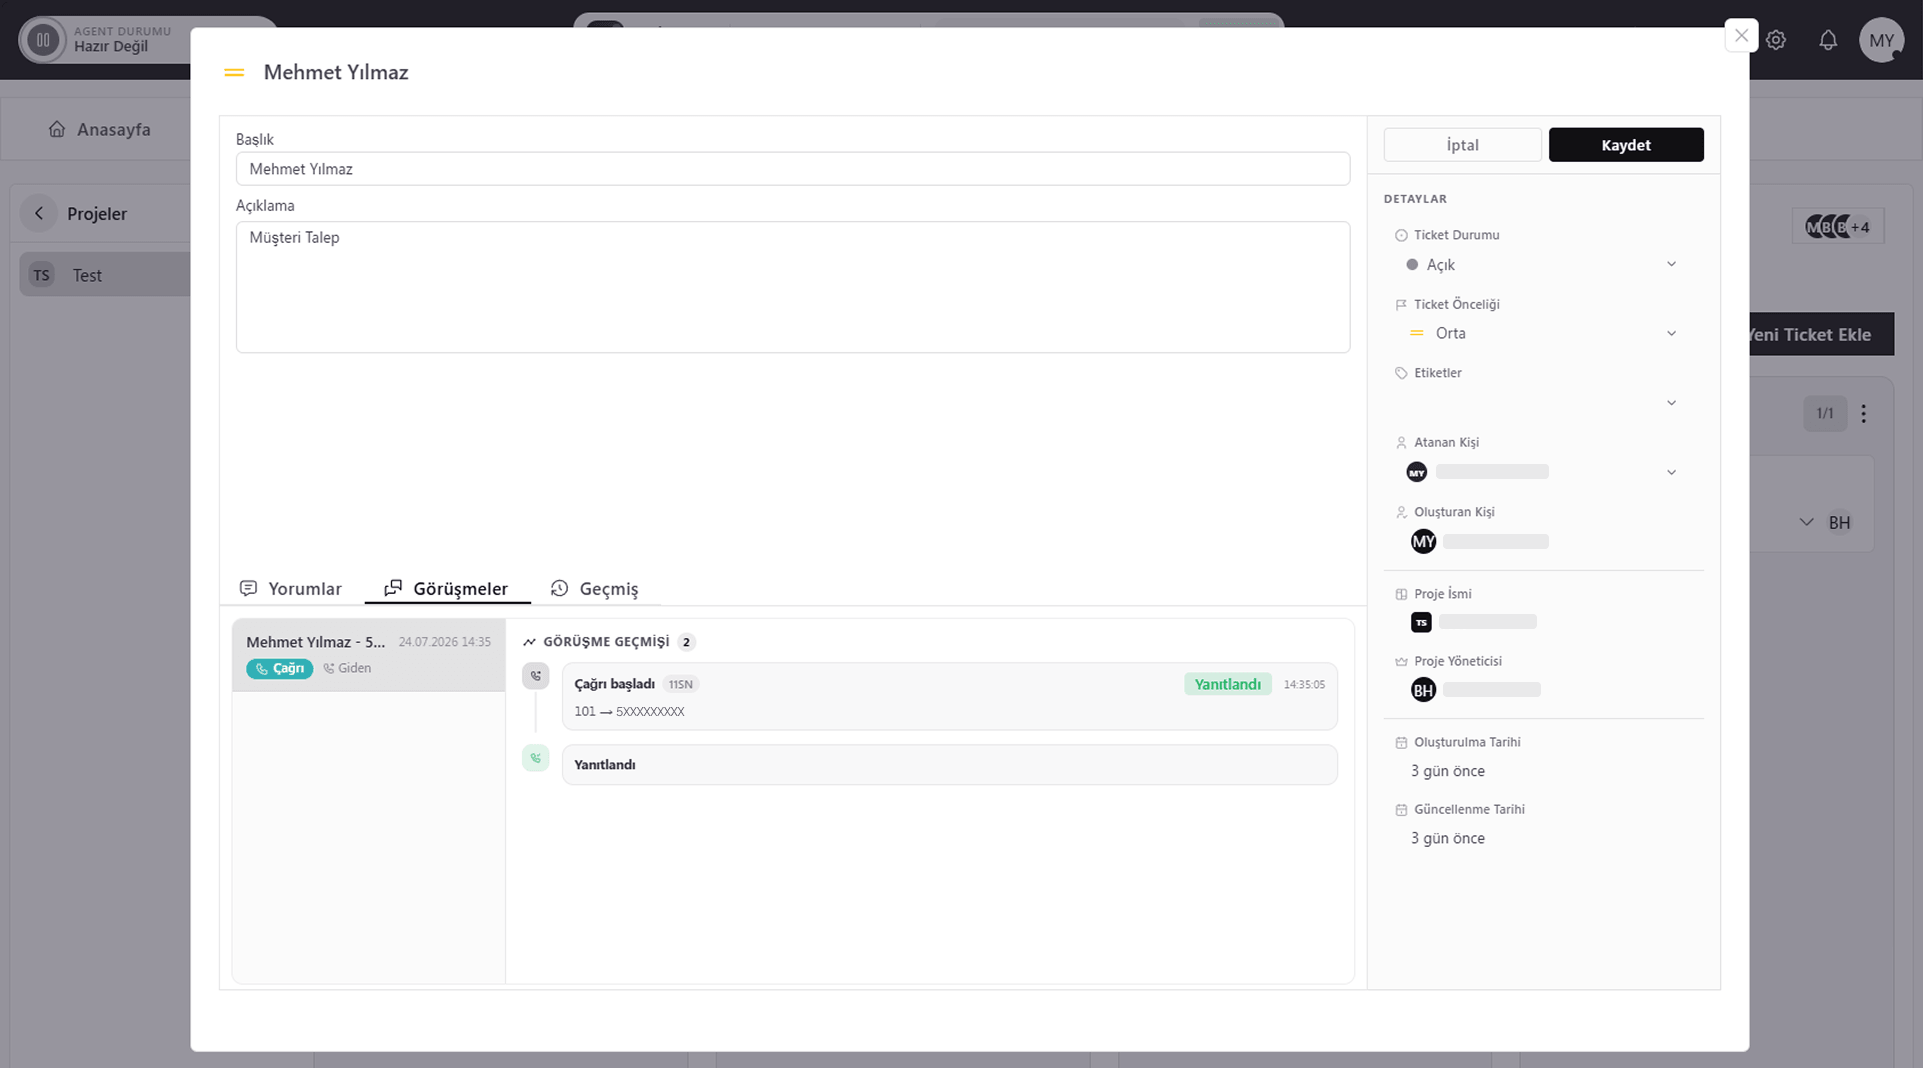This screenshot has height=1068, width=1923.
Task: Open the Ticket Önceliği dropdown showing Orta
Action: 1541,333
